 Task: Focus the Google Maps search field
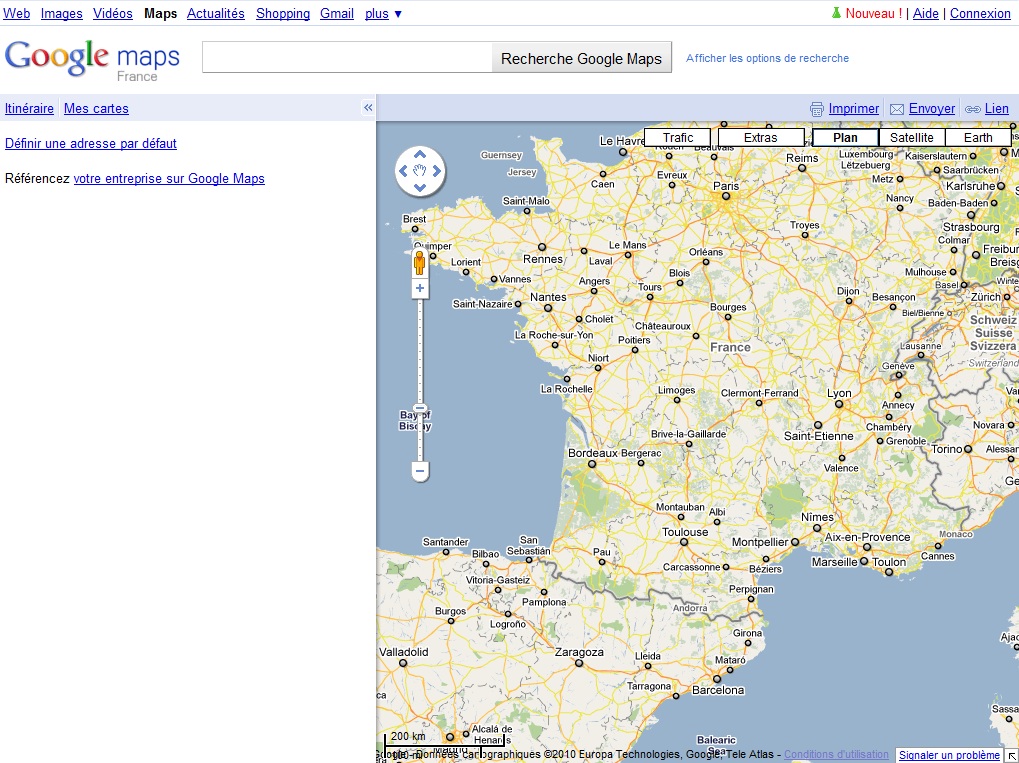coord(347,58)
